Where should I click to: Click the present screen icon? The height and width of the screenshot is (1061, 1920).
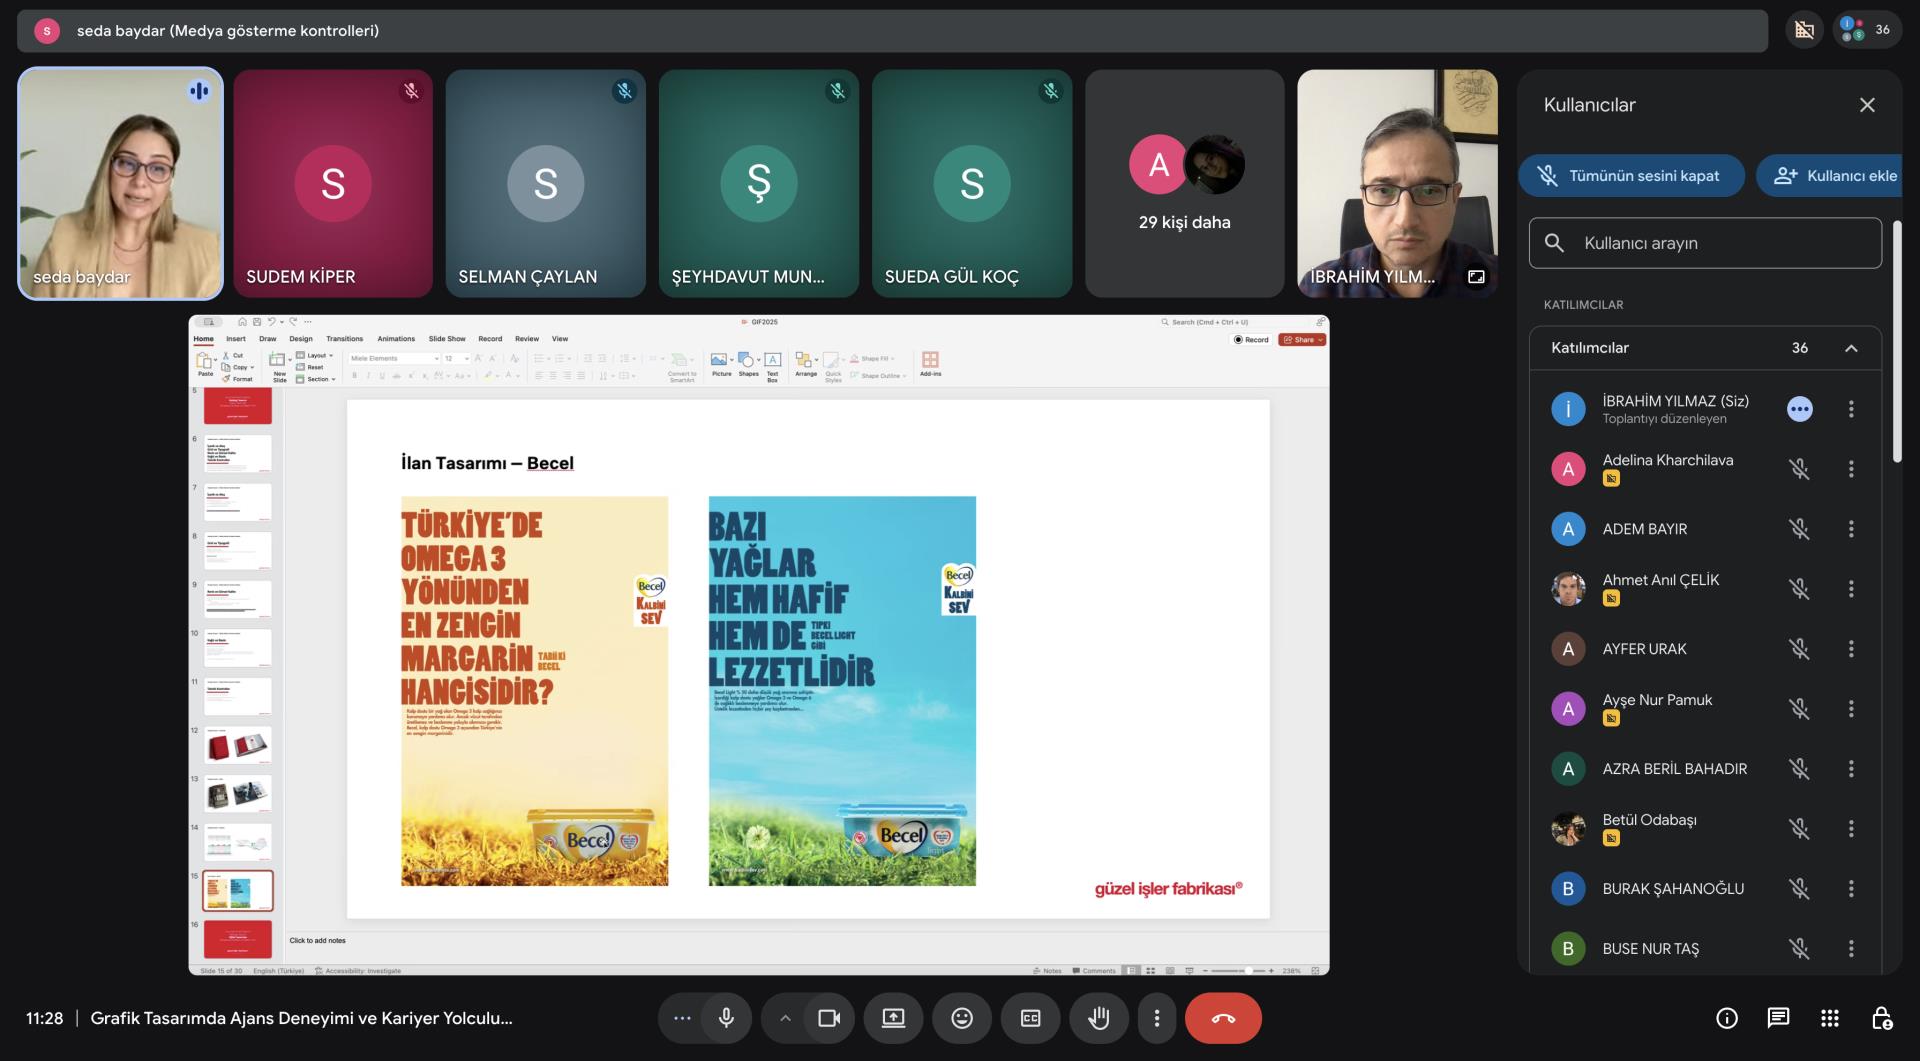pos(893,1018)
